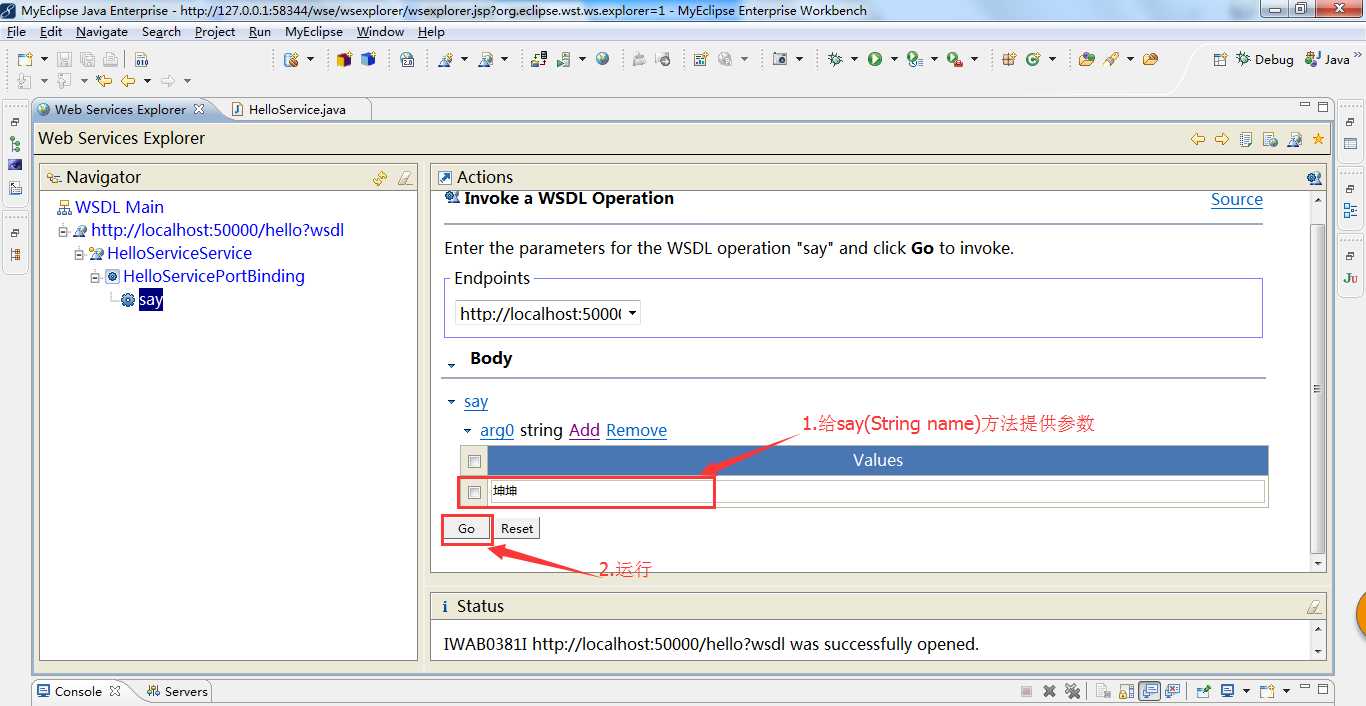Click the clear icon in Navigator header
Viewport: 1366px width, 706px height.
(x=405, y=178)
